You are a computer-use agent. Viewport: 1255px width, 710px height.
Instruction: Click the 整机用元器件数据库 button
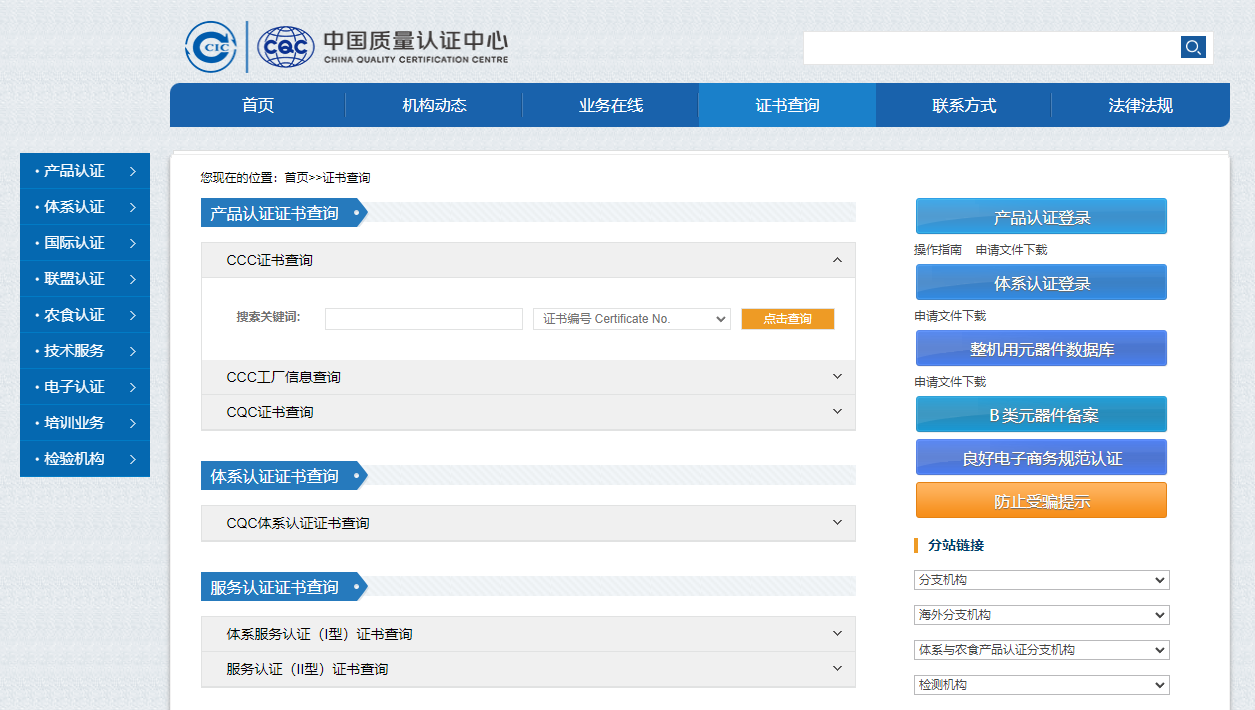1041,348
